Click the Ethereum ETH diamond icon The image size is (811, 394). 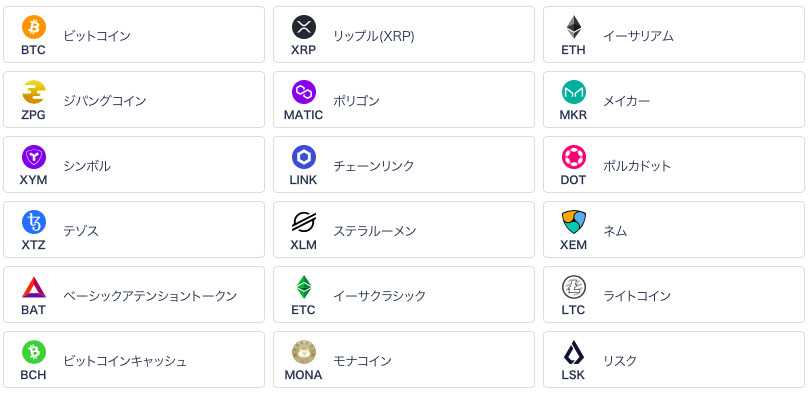pos(574,27)
